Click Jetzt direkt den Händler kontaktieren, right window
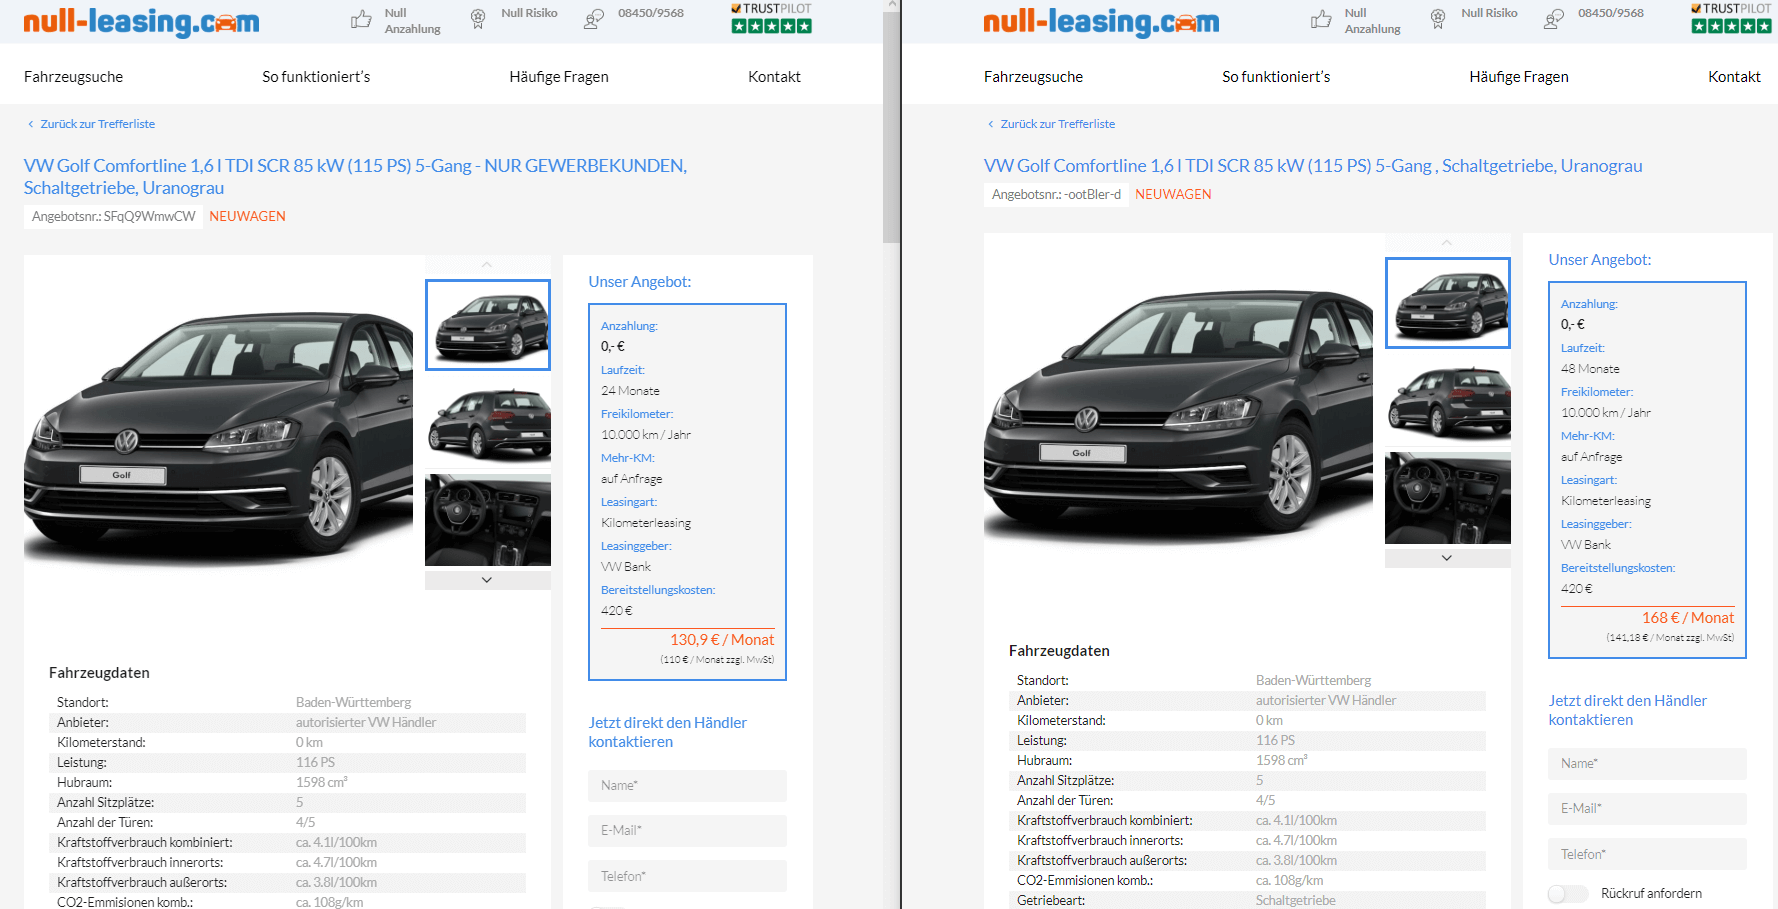The width and height of the screenshot is (1778, 909). 1628,710
